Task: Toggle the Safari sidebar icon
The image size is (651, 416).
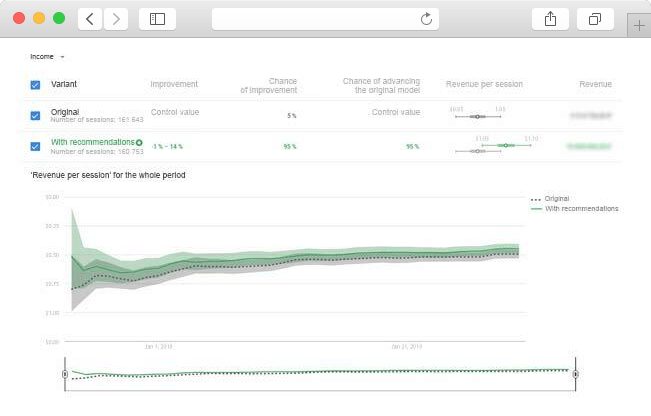Action: tap(157, 19)
